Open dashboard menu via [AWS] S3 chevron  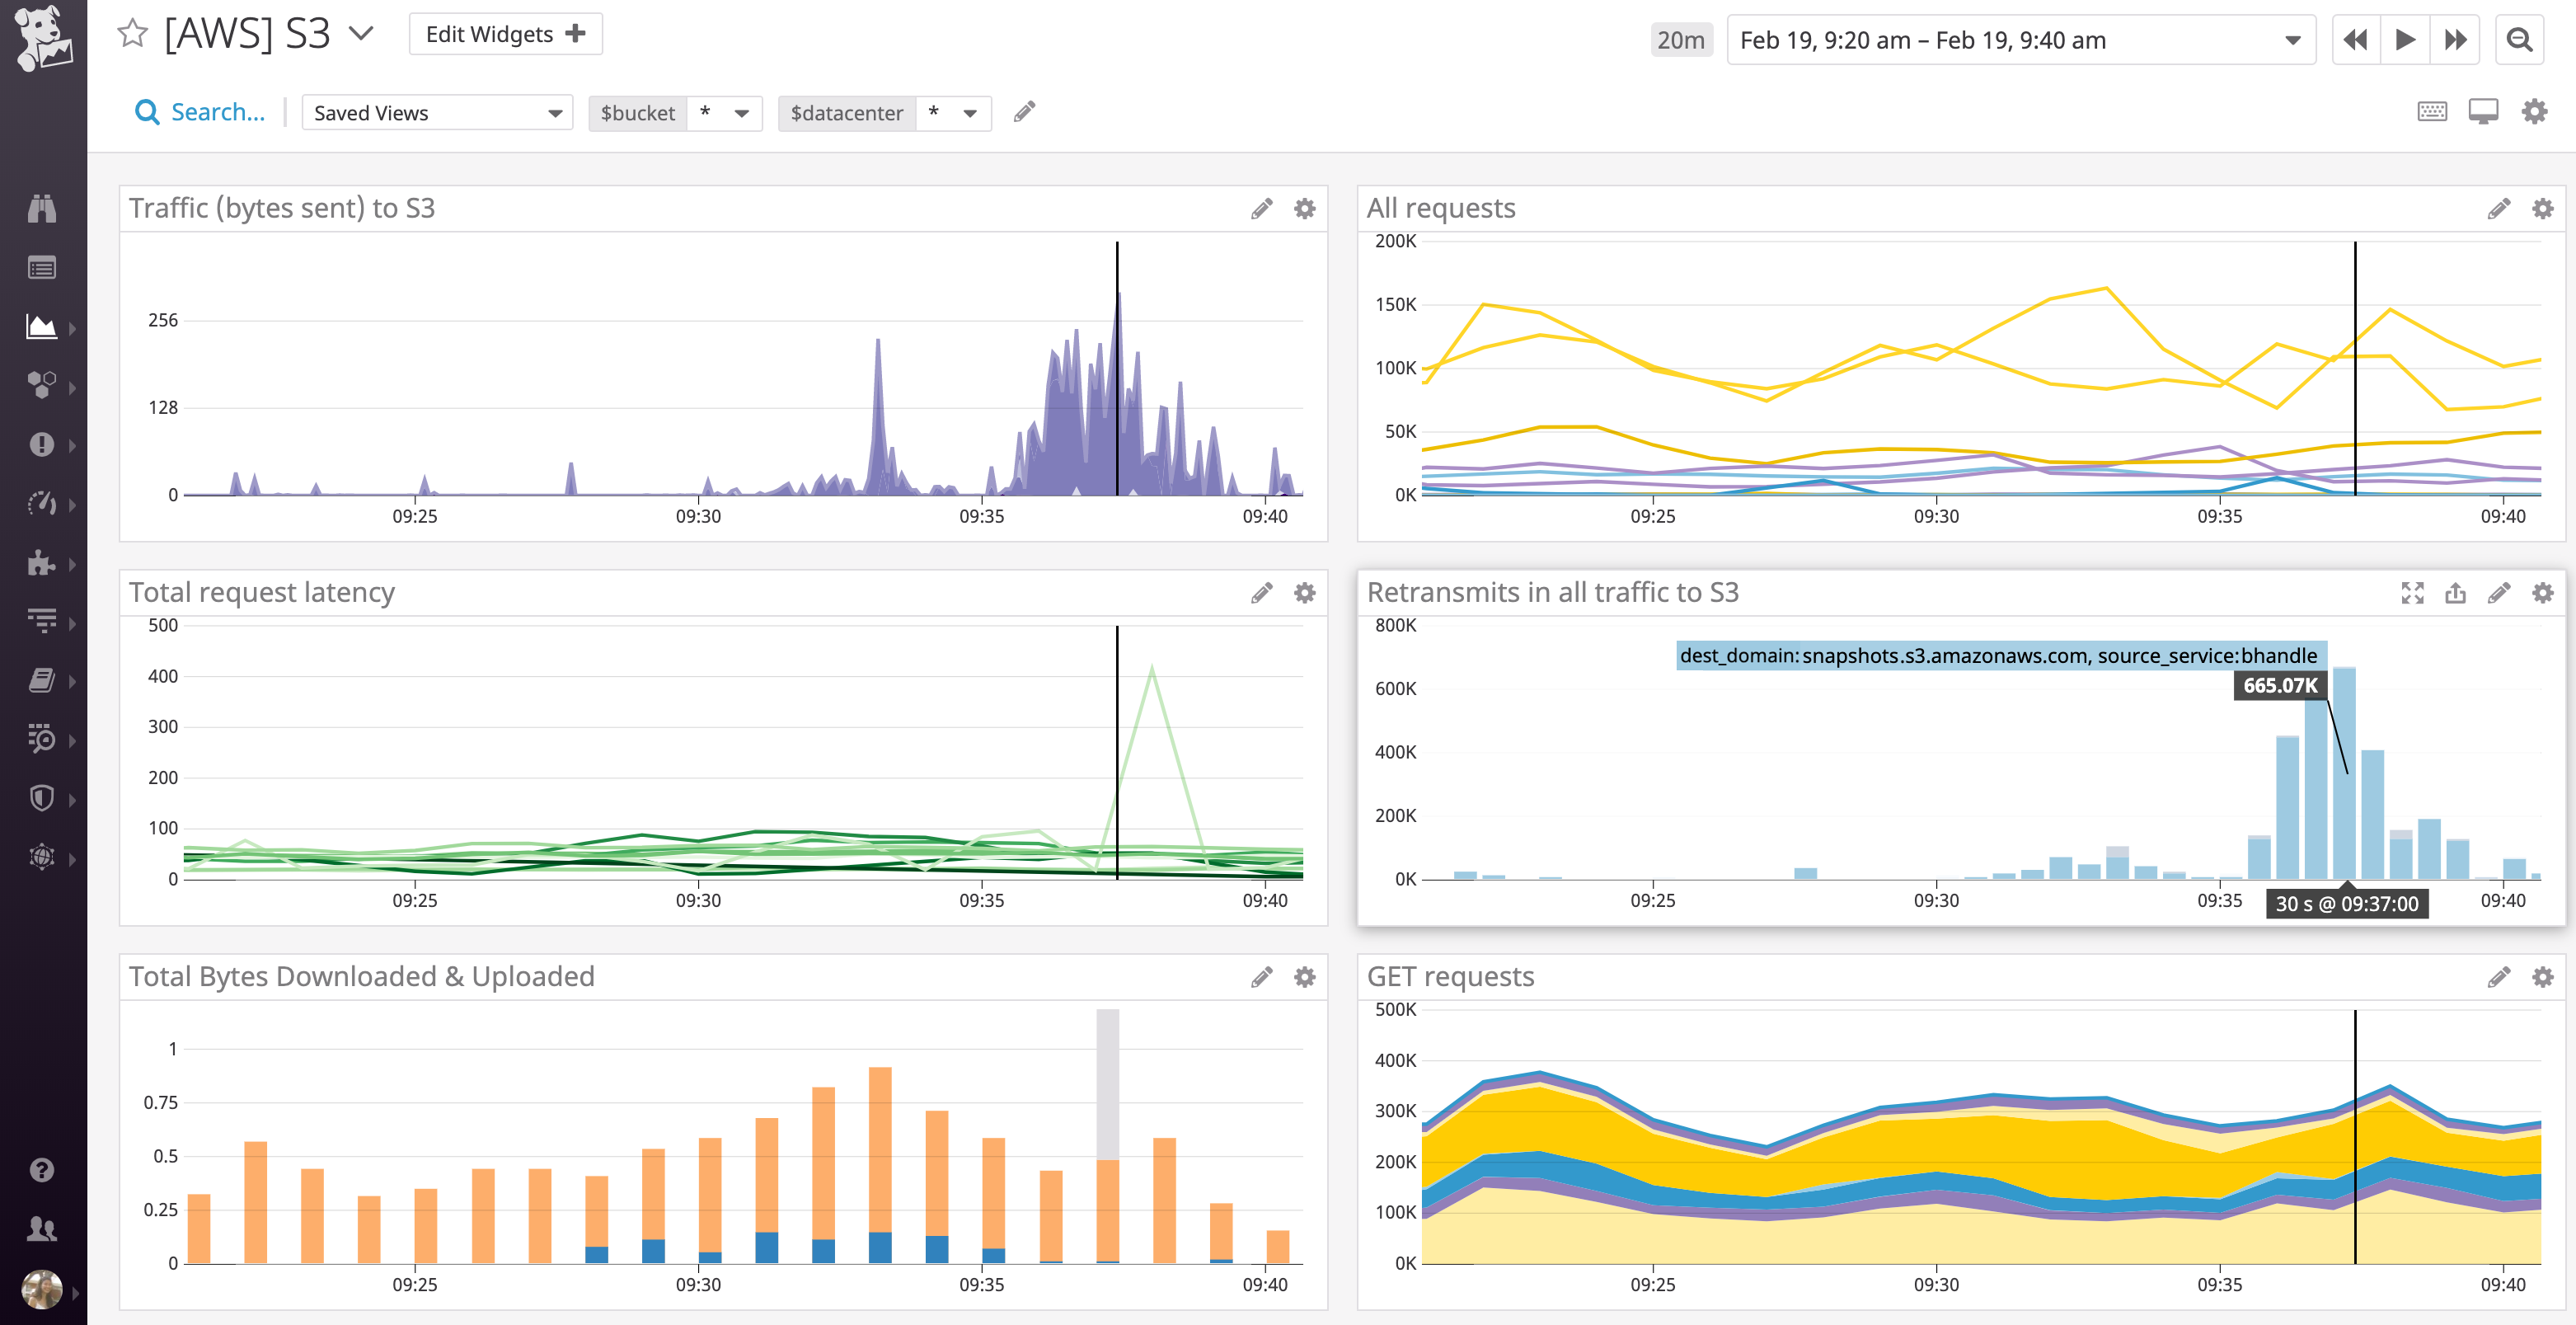pos(360,33)
